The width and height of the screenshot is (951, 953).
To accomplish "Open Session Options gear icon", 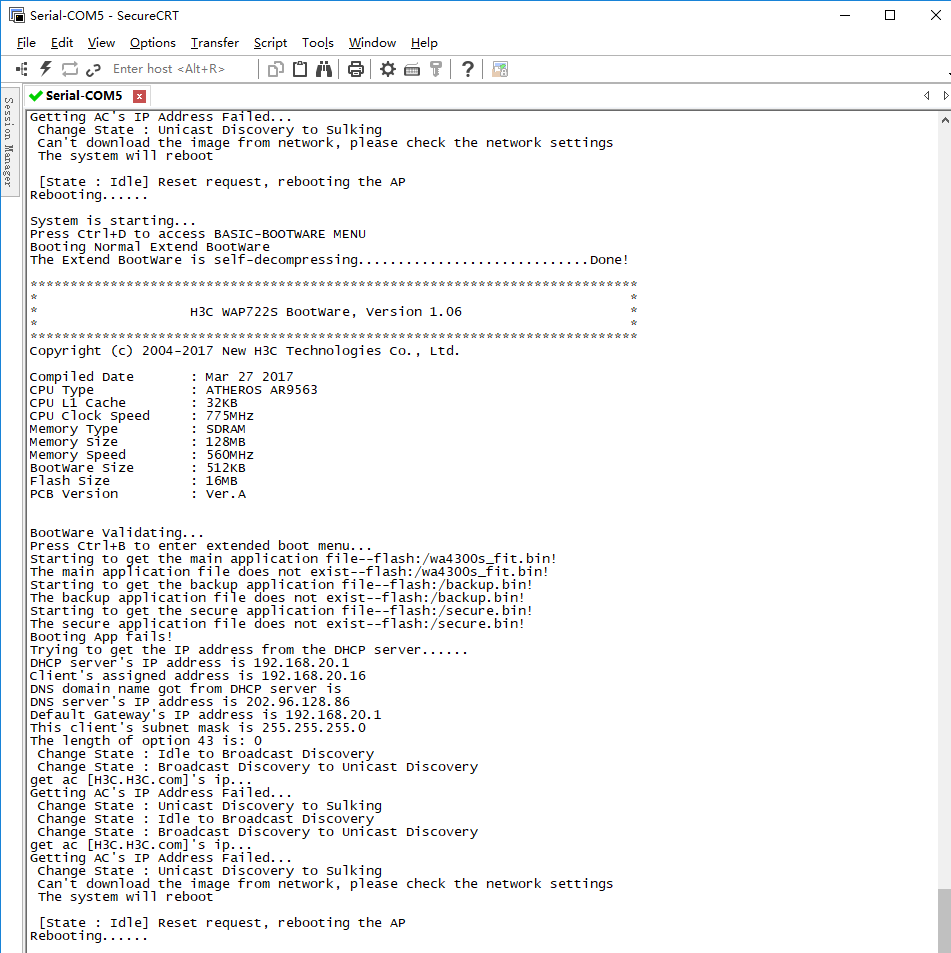I will point(388,69).
